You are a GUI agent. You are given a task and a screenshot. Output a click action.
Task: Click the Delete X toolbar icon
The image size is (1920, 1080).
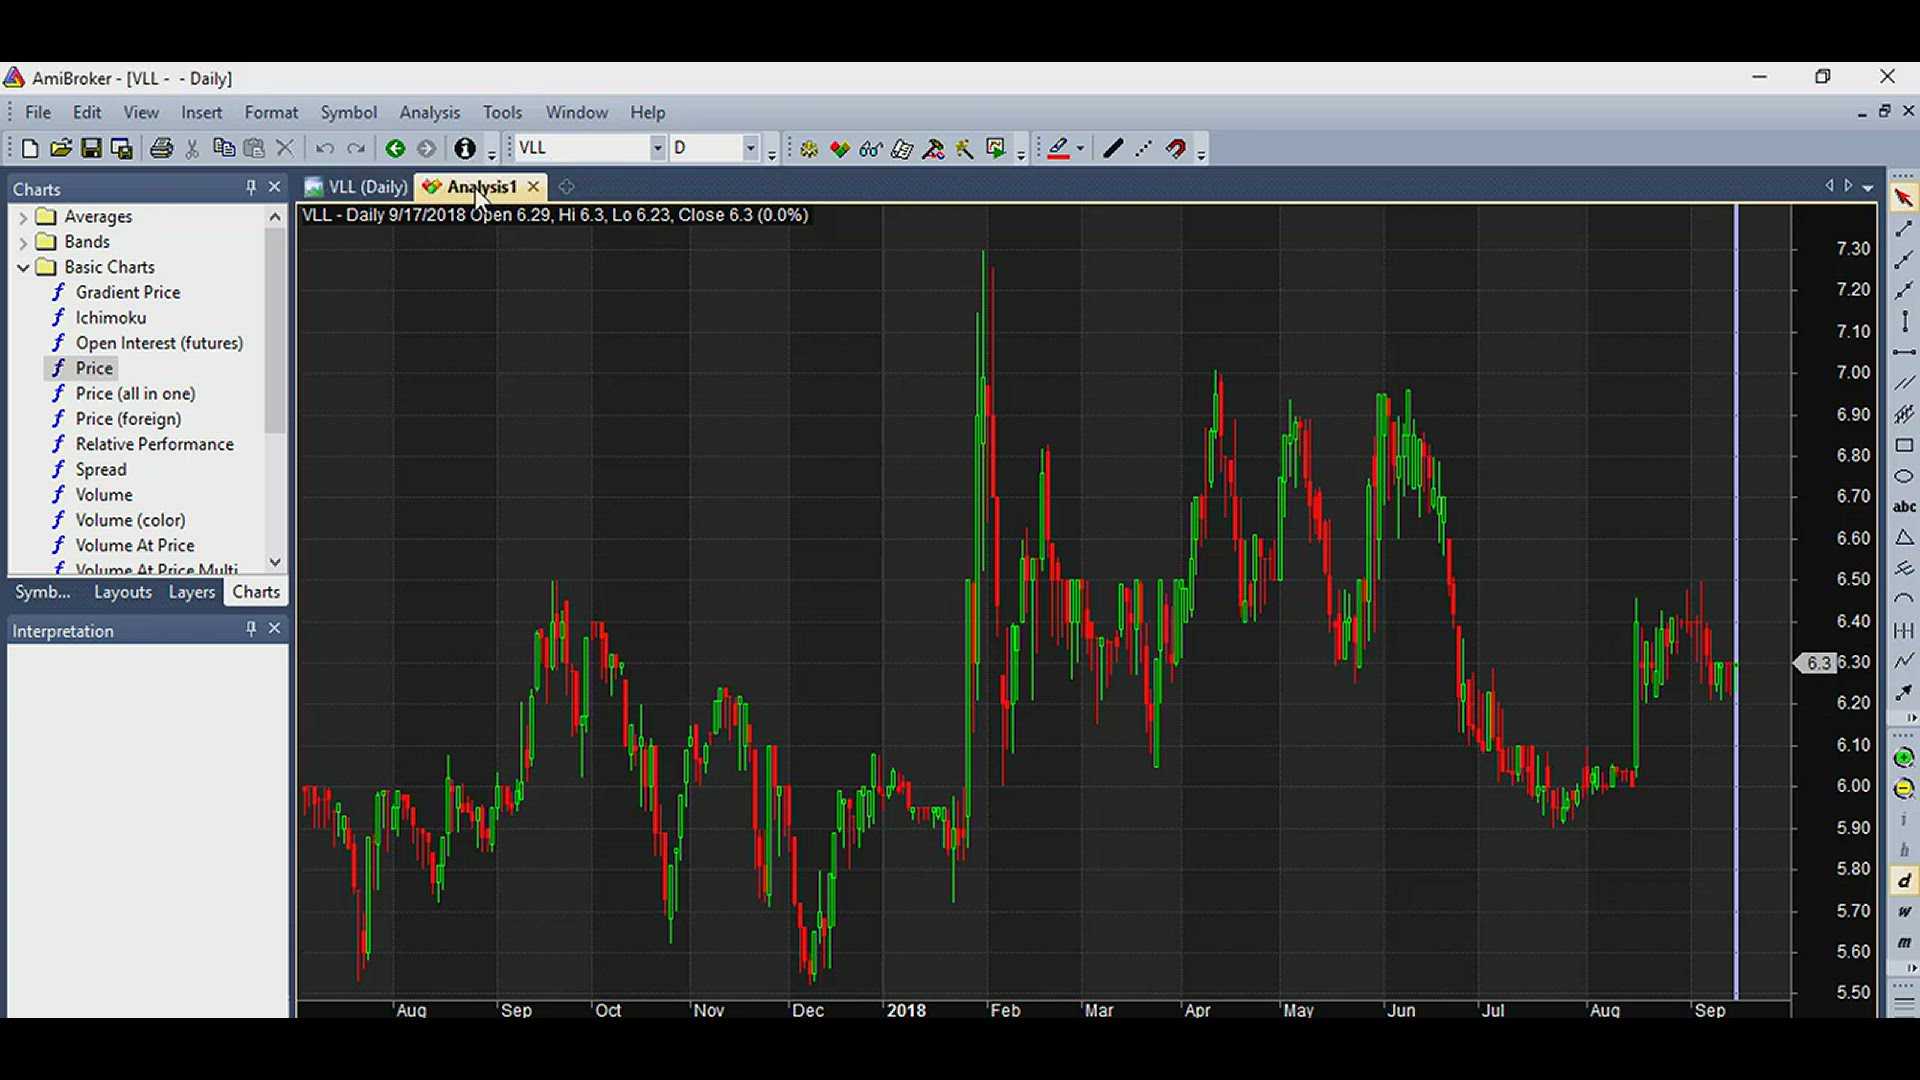(x=285, y=149)
